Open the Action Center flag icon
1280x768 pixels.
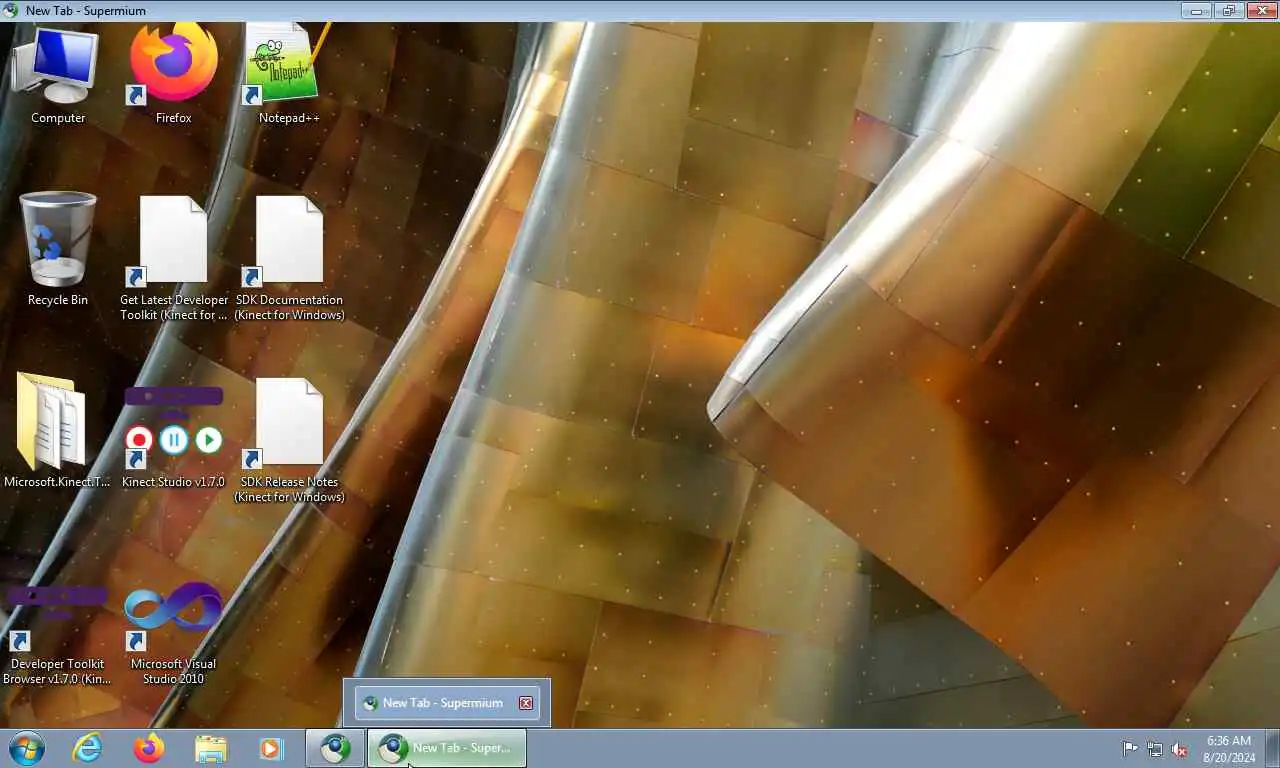point(1130,749)
